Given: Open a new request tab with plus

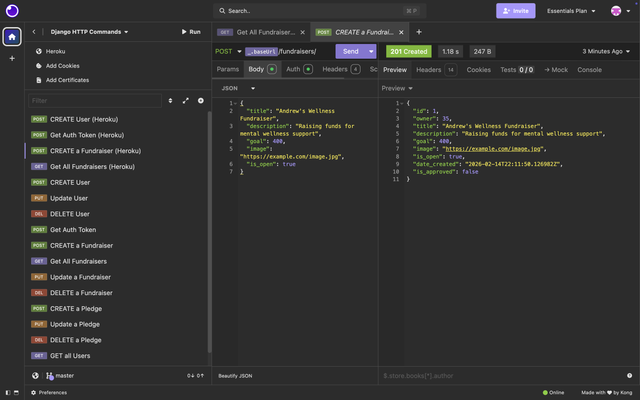Looking at the screenshot, I should [419, 32].
